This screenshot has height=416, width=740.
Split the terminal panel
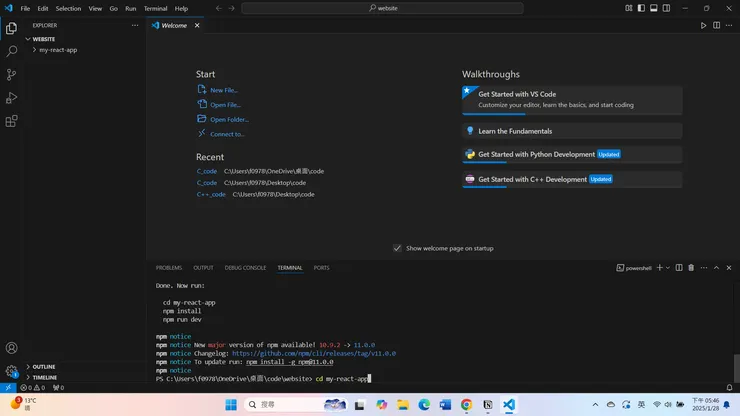(x=679, y=268)
